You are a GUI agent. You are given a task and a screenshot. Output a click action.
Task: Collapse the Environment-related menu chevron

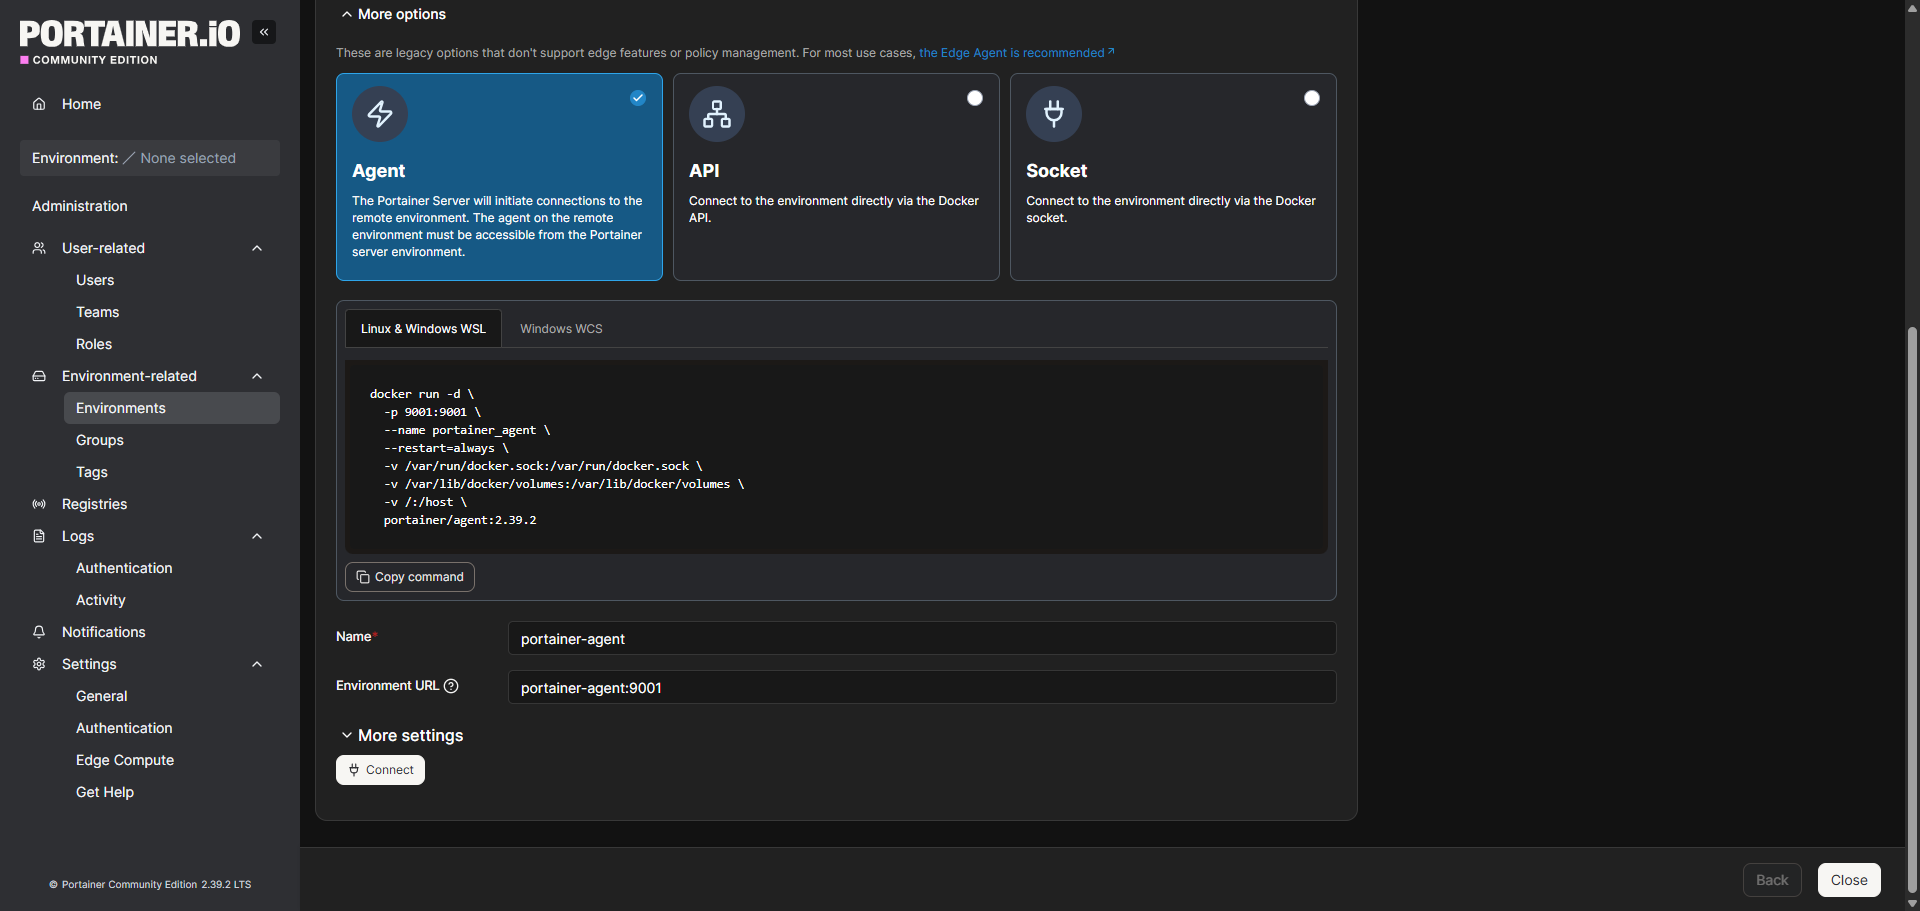click(x=257, y=376)
